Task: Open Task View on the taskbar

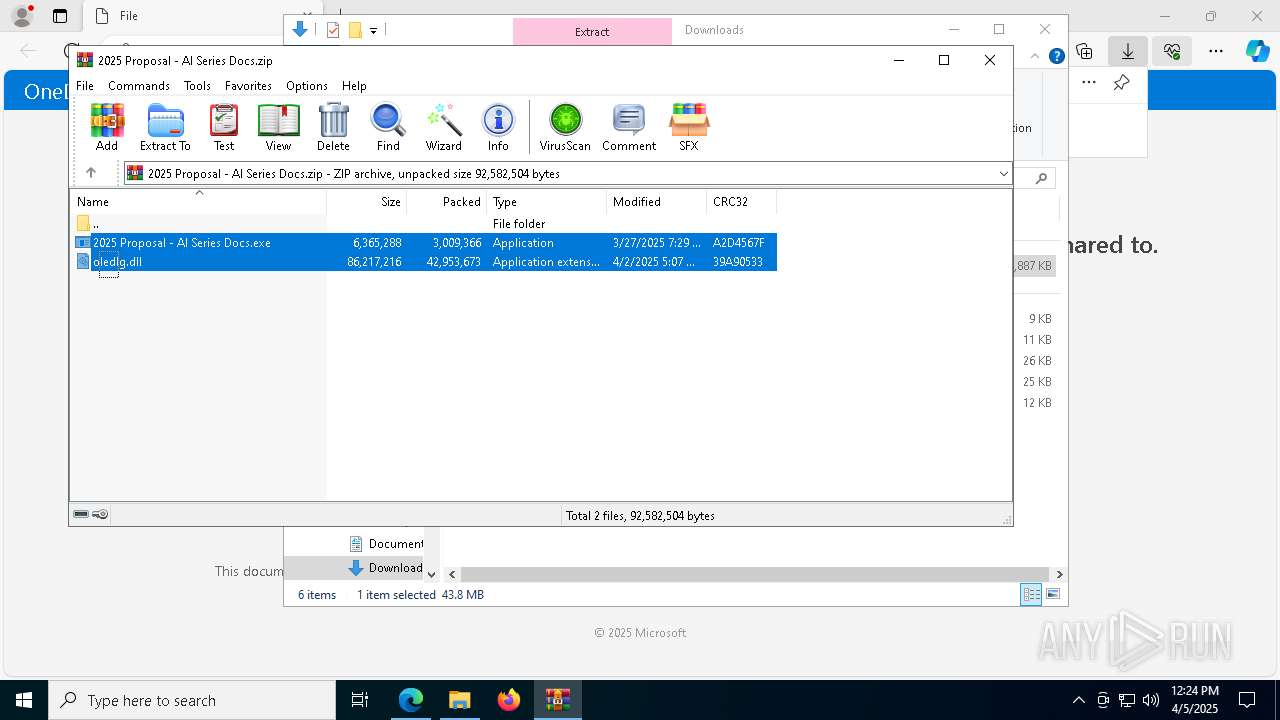Action: [x=360, y=700]
